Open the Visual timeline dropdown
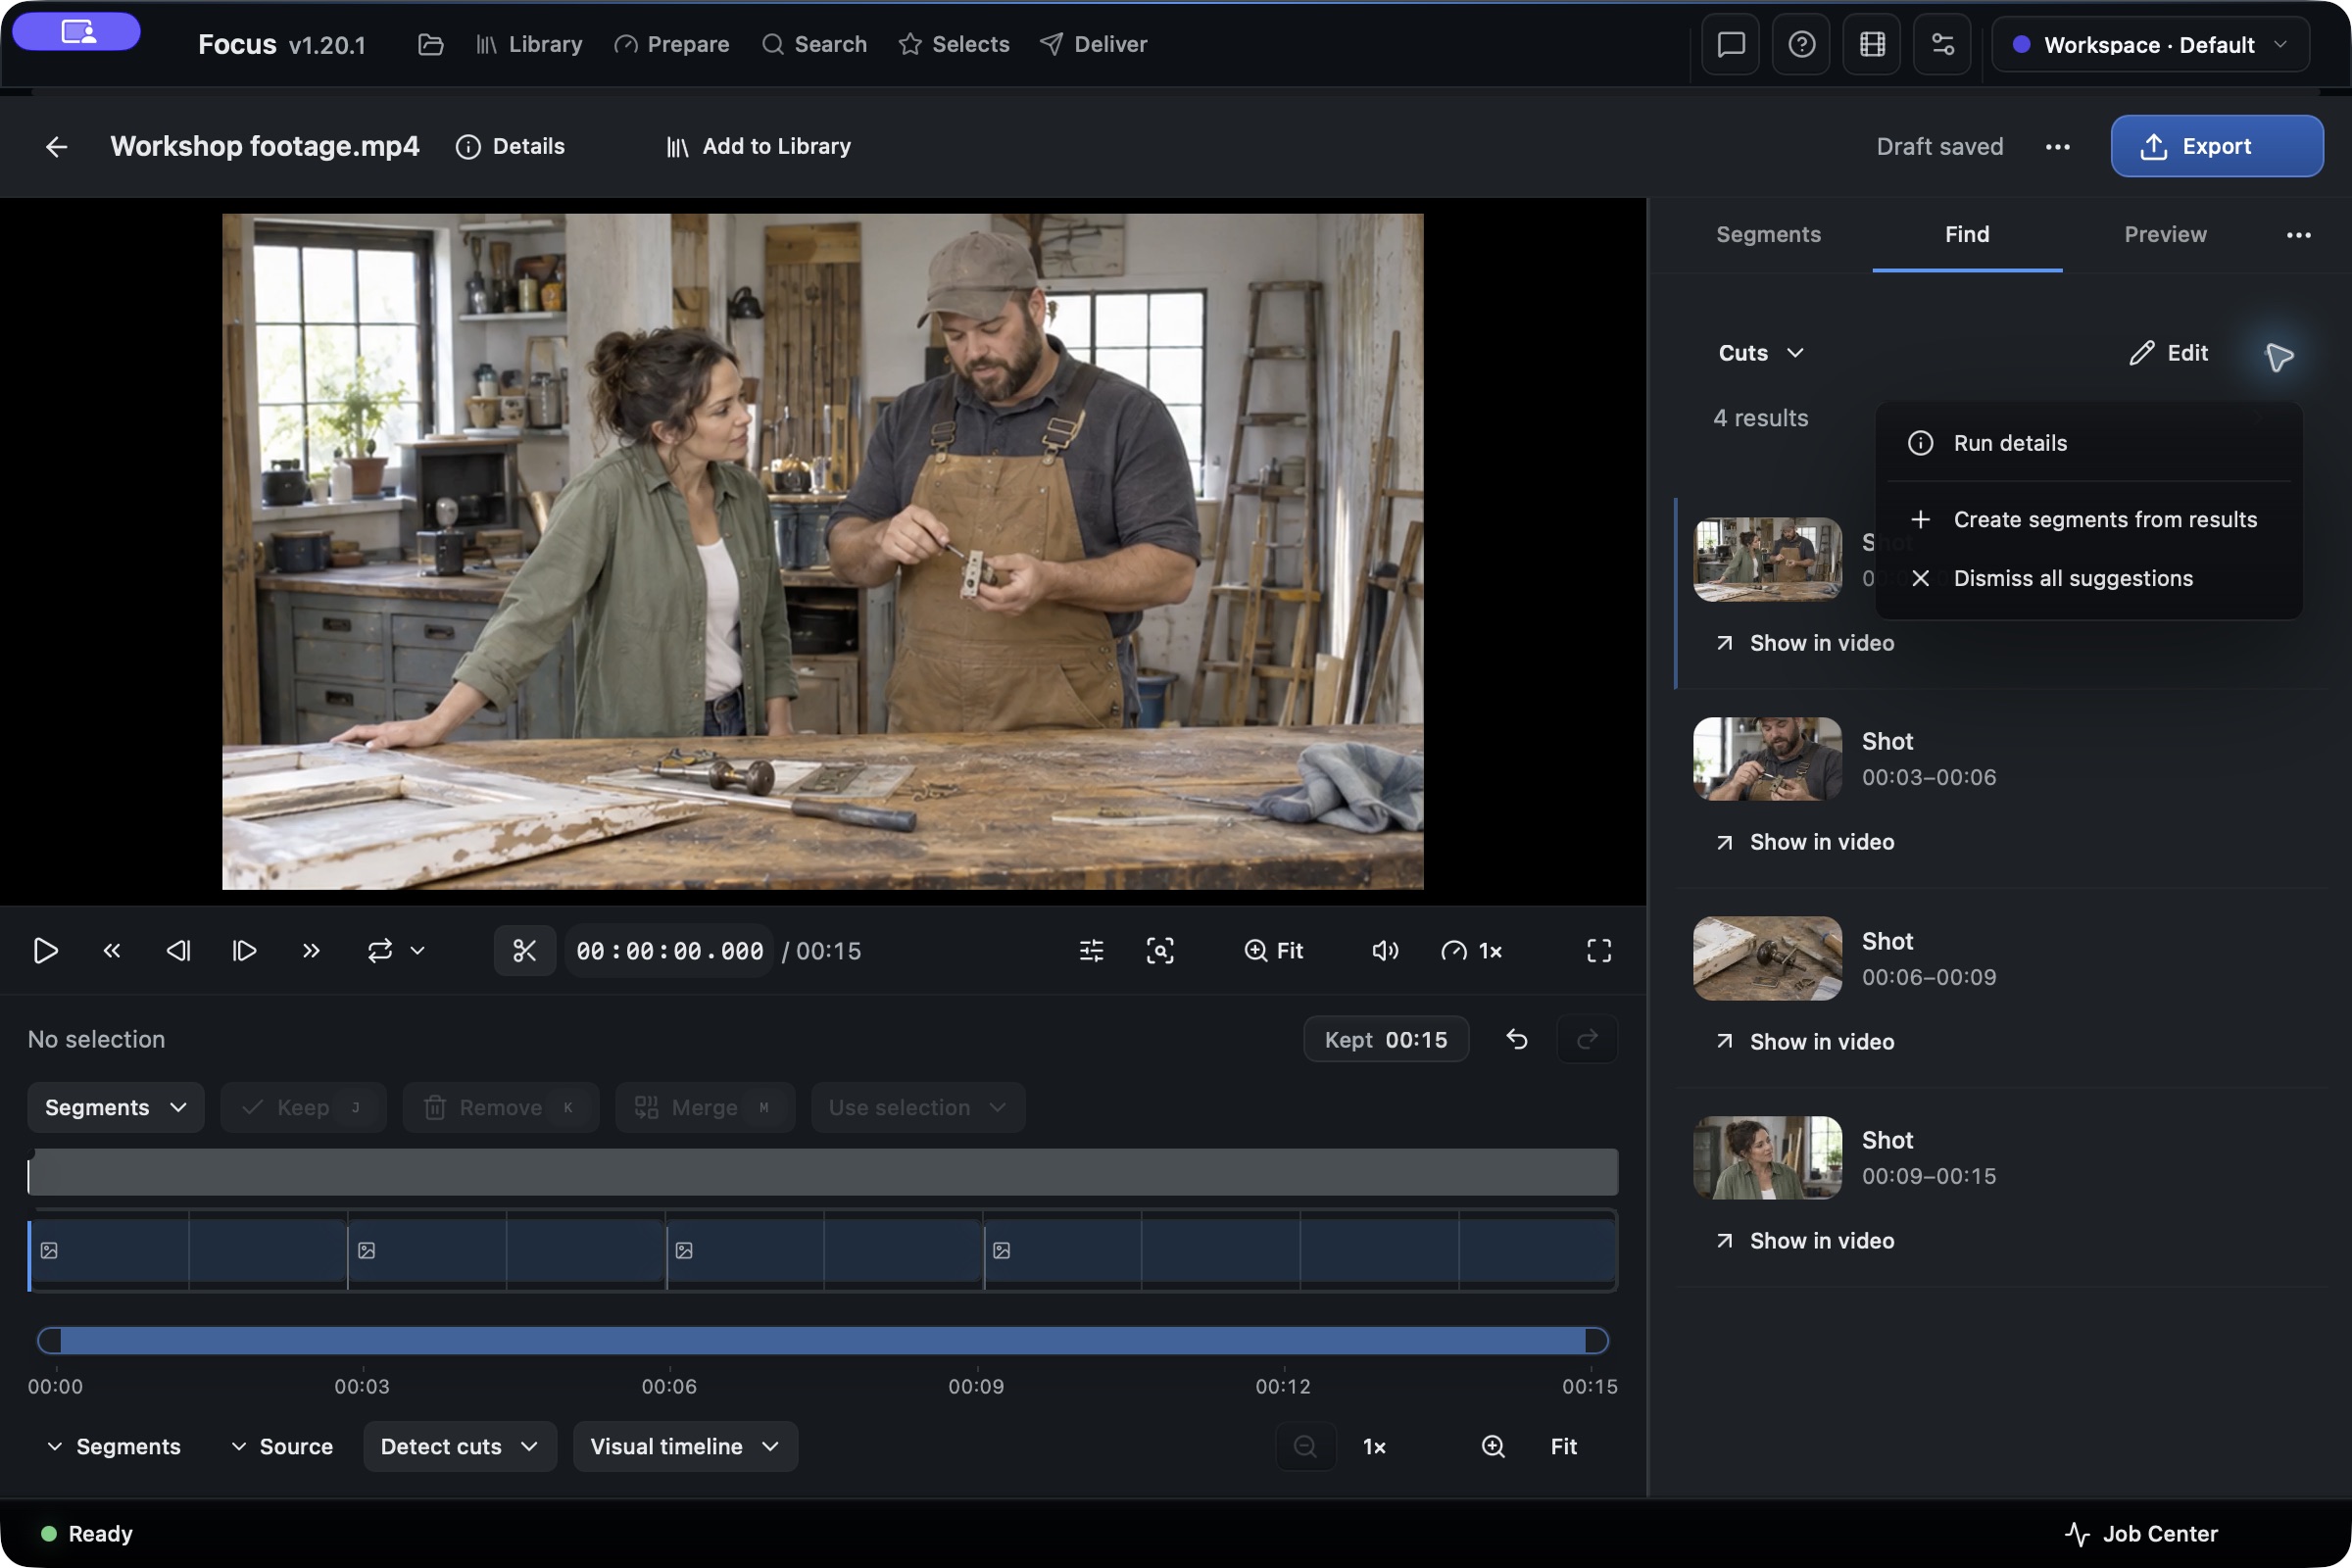This screenshot has width=2352, height=1568. click(x=685, y=1446)
